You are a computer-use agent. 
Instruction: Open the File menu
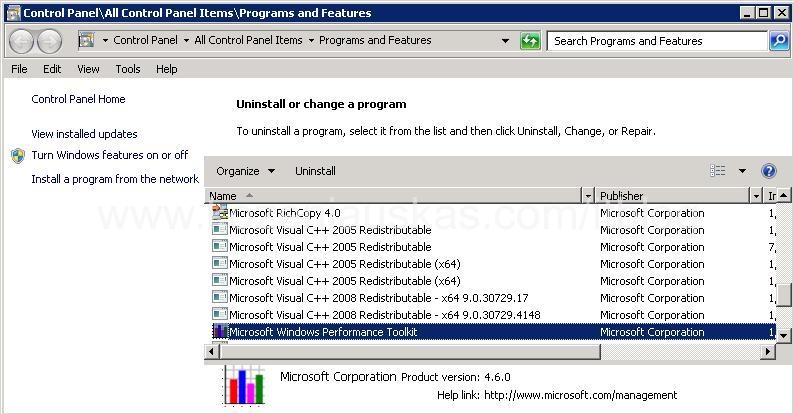click(19, 69)
